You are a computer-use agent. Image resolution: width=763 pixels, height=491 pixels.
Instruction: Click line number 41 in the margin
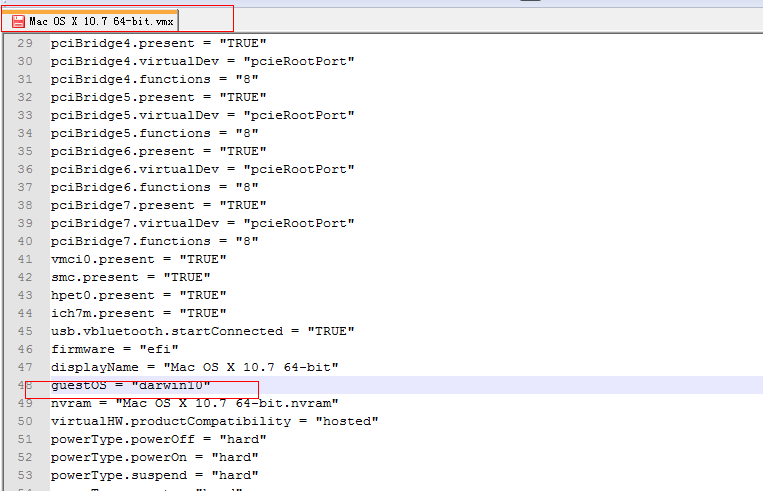[x=25, y=259]
